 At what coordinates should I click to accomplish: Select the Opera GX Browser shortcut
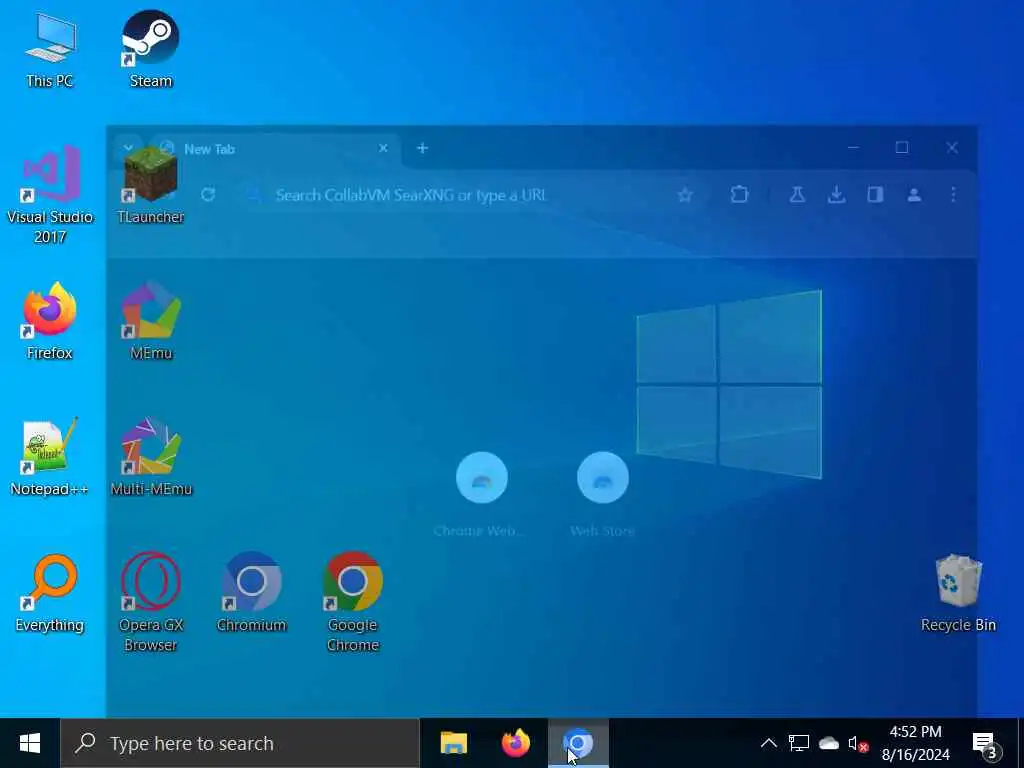pyautogui.click(x=151, y=602)
